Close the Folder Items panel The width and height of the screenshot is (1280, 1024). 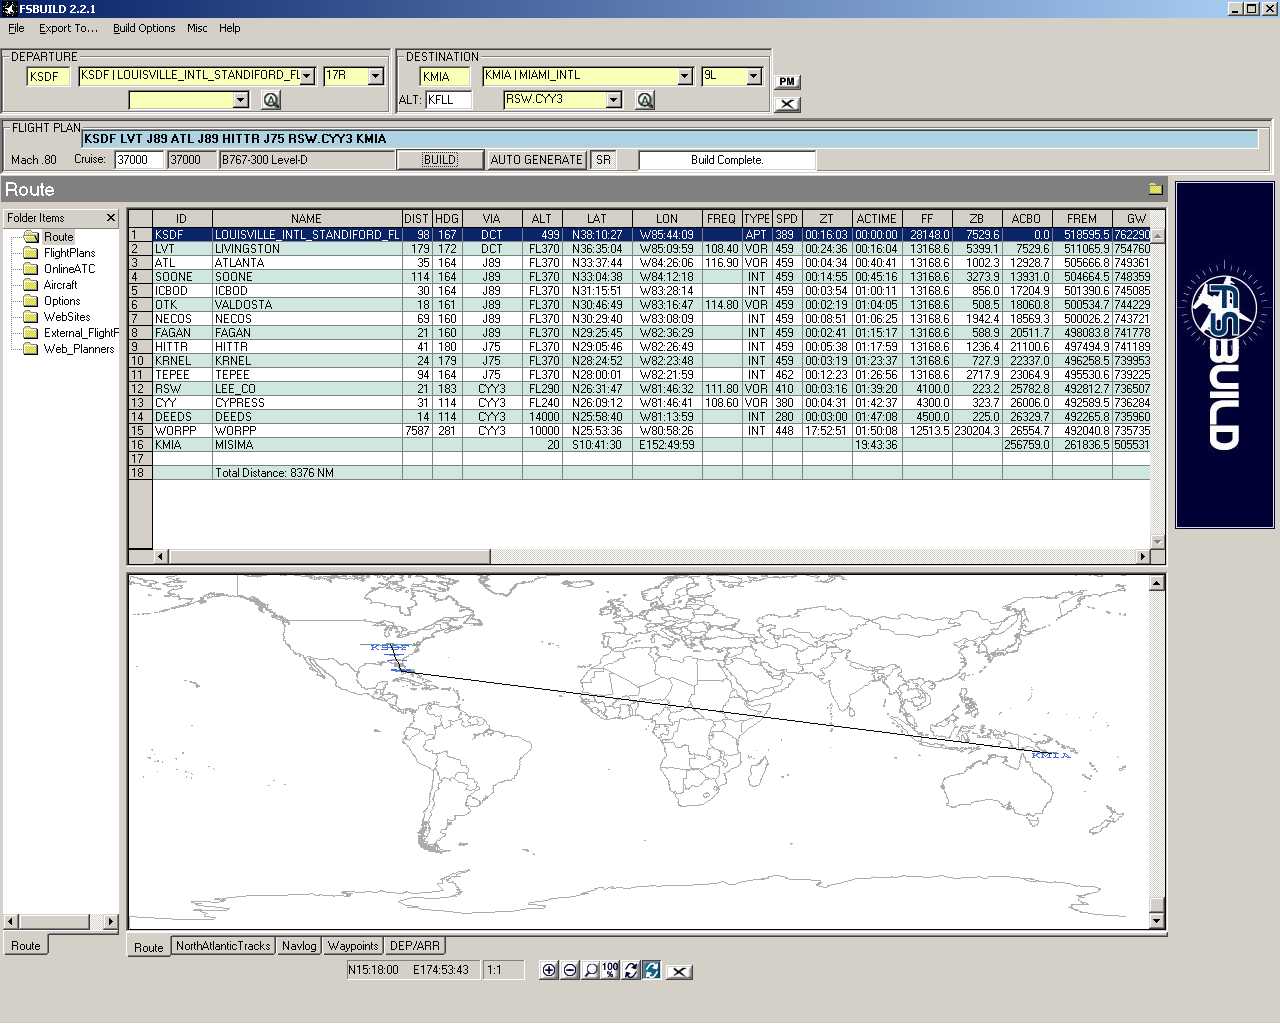click(110, 218)
